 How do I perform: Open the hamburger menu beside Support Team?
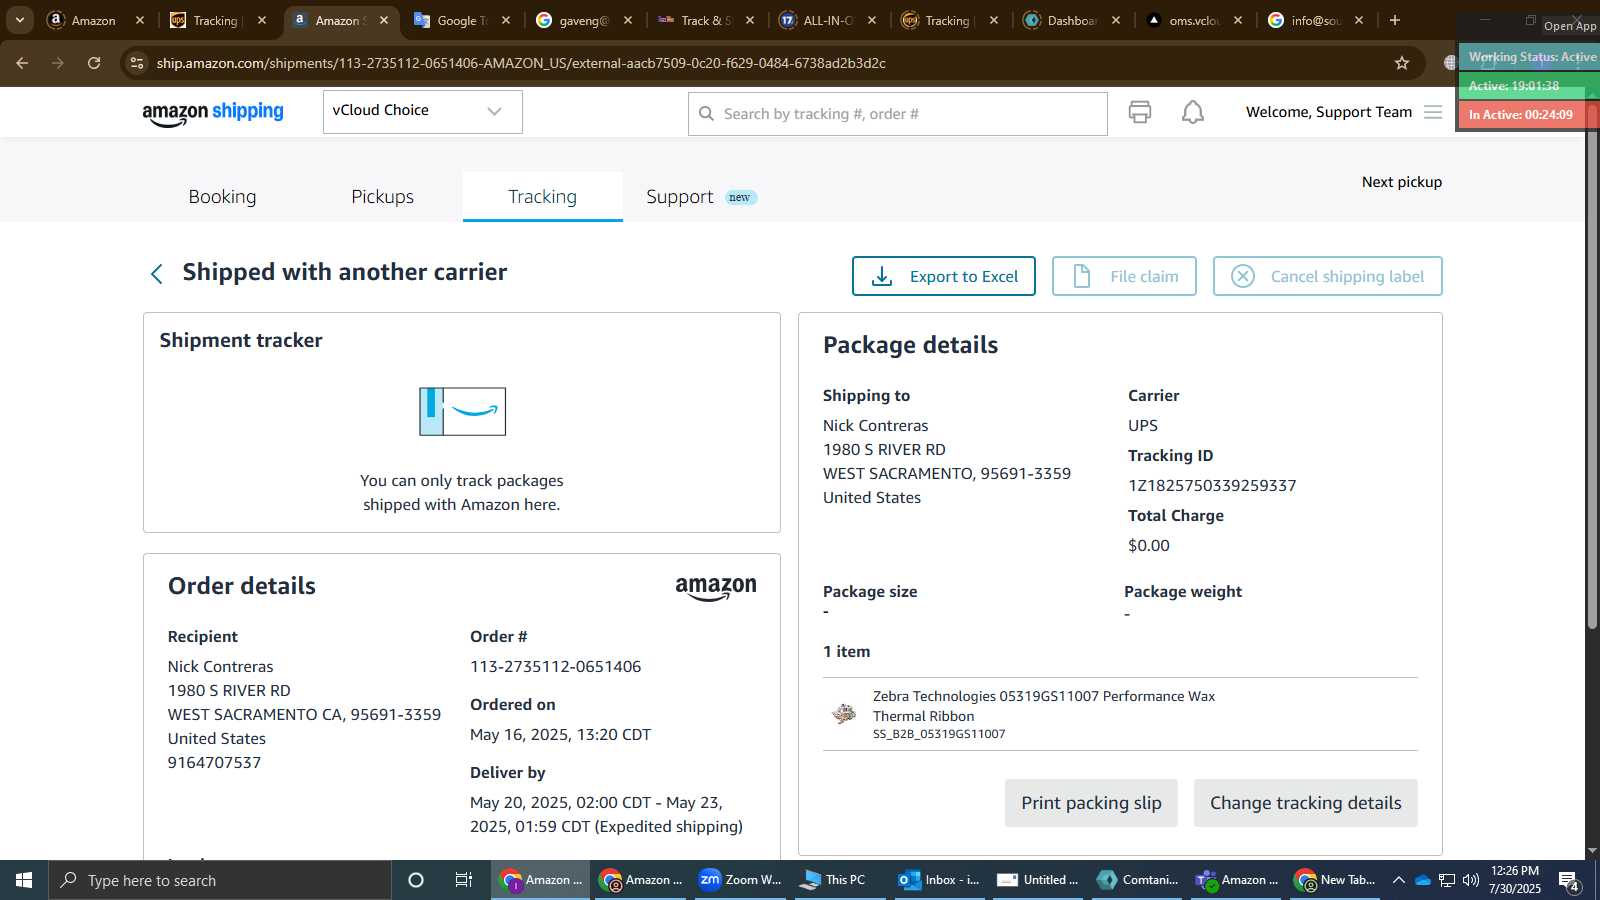(x=1432, y=112)
